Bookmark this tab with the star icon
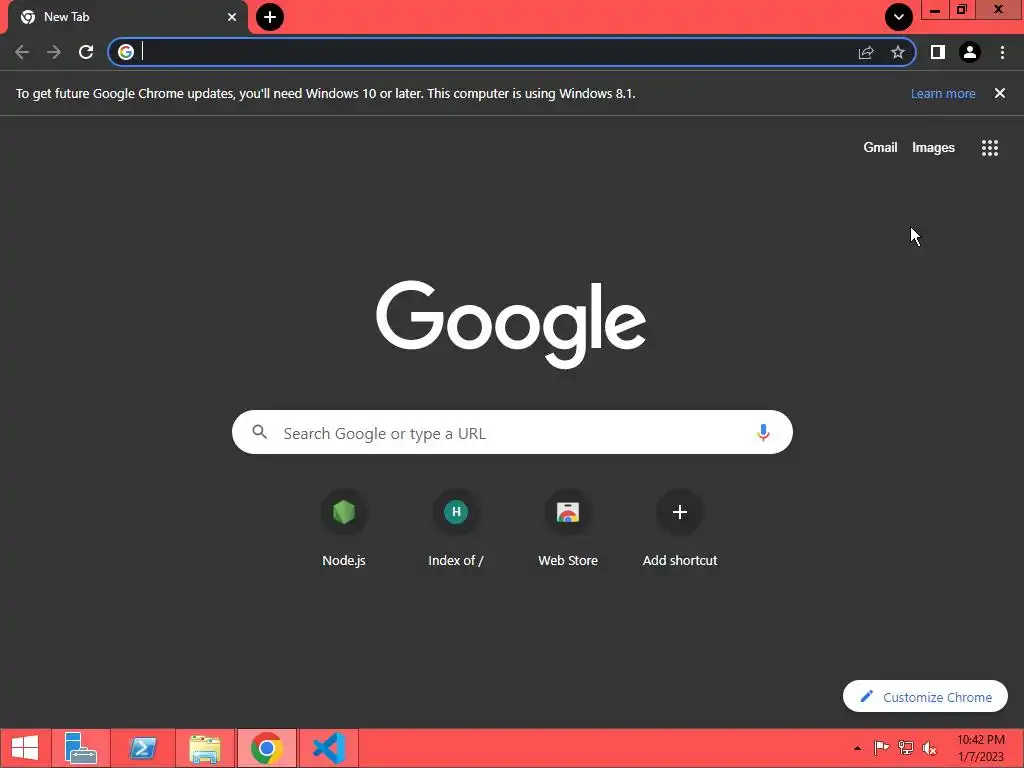The width and height of the screenshot is (1024, 768). (898, 52)
